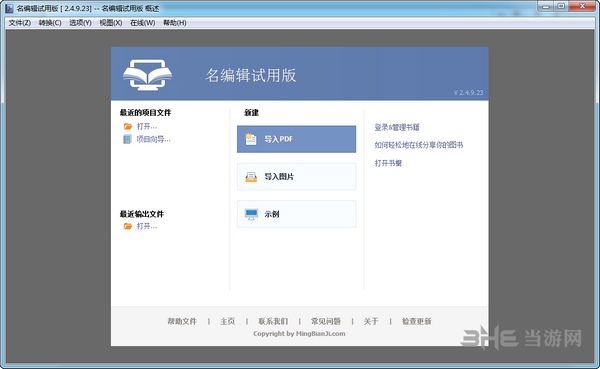Open the 关于 footer link
This screenshot has height=369, width=600.
371,321
